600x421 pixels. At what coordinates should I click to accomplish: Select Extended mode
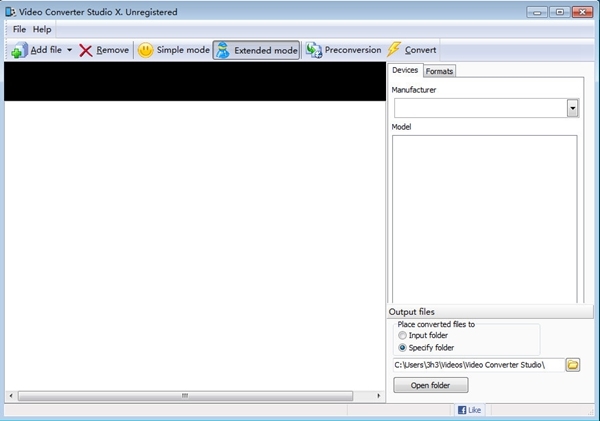pos(256,50)
